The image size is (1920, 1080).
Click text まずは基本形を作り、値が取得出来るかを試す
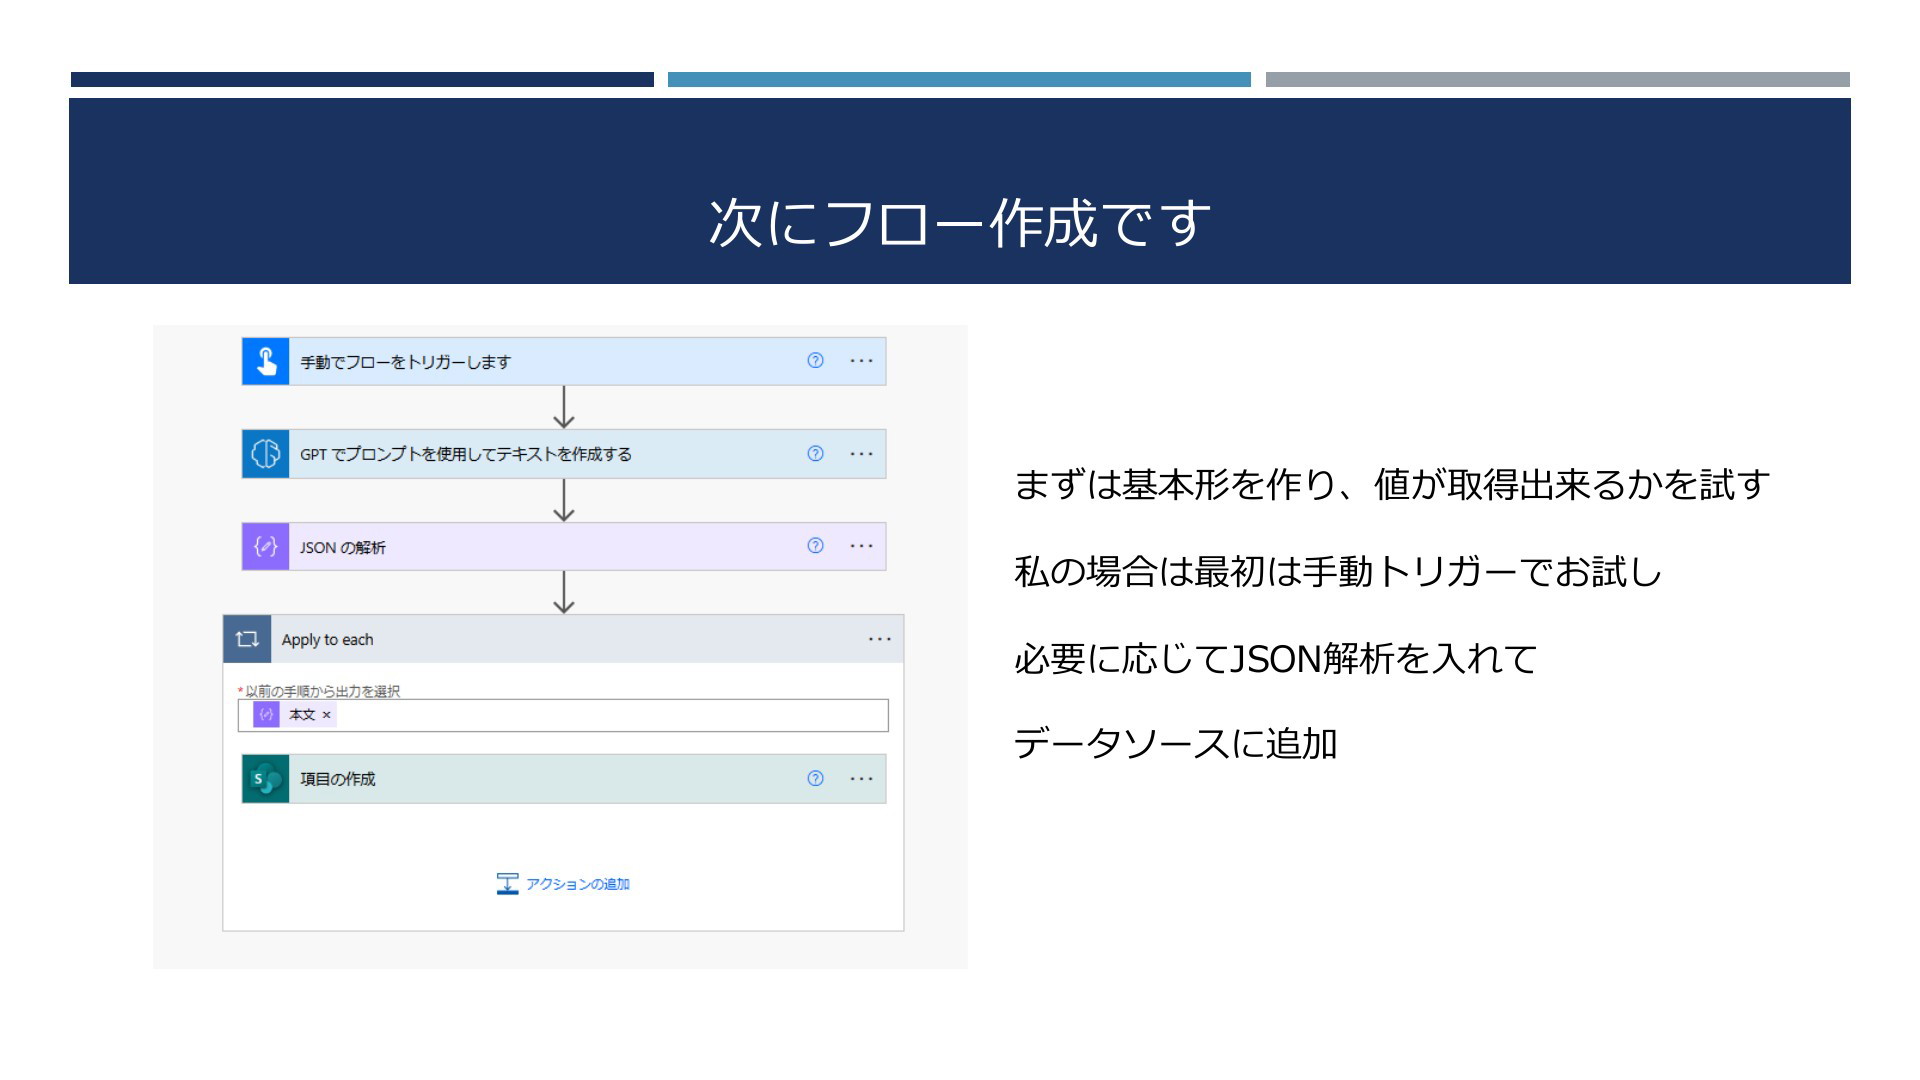click(x=1392, y=485)
